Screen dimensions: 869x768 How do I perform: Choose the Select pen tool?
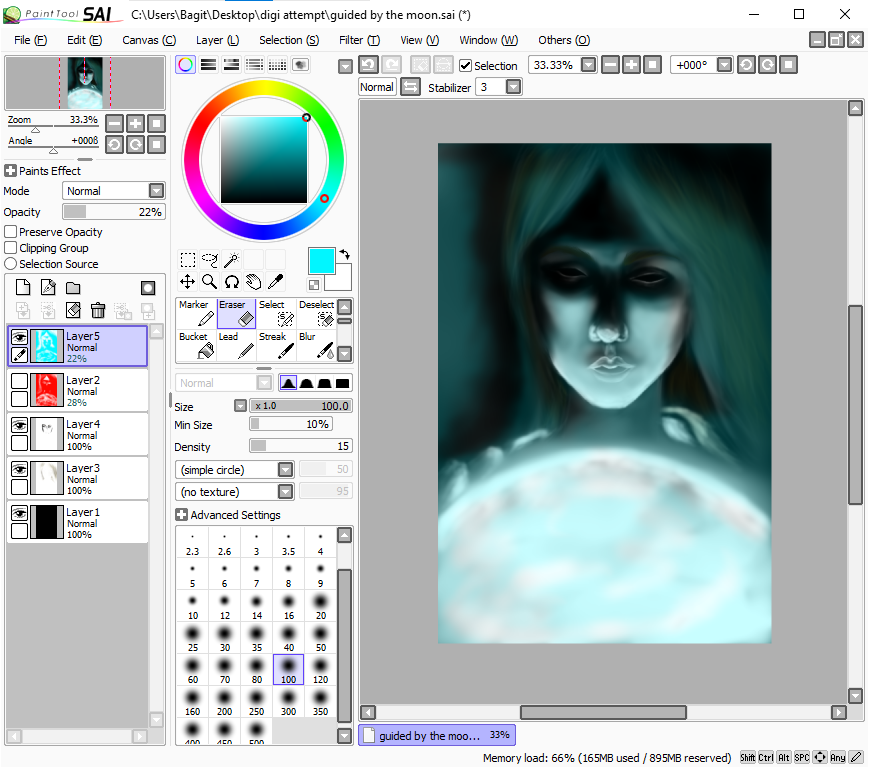277,313
